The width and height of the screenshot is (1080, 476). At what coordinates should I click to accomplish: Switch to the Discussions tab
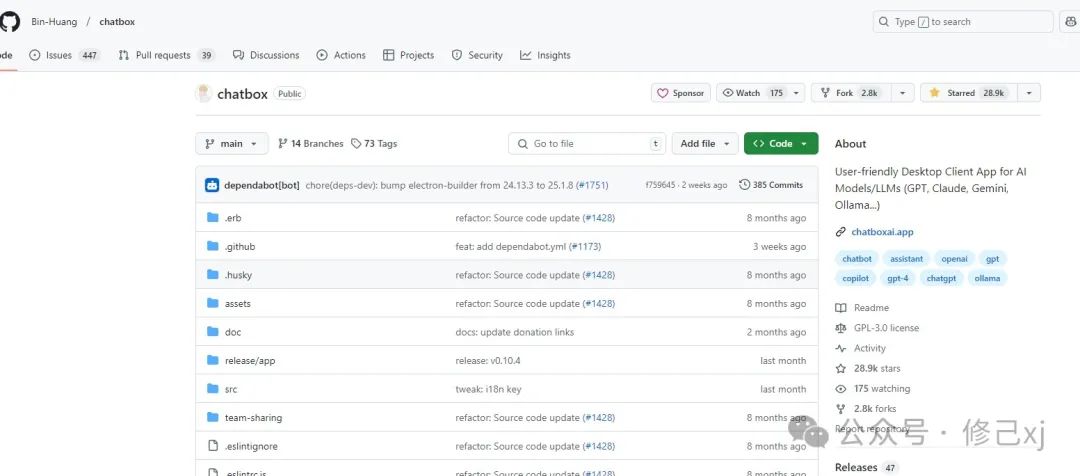tap(266, 55)
